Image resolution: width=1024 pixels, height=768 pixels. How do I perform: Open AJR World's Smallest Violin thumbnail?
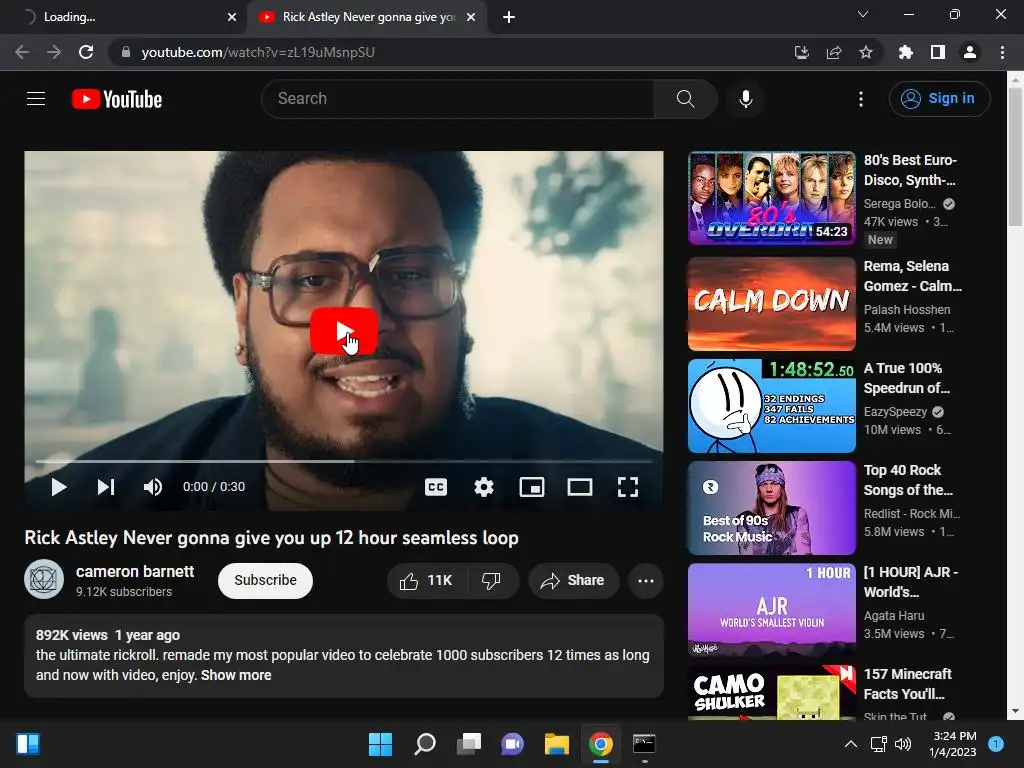click(x=771, y=609)
